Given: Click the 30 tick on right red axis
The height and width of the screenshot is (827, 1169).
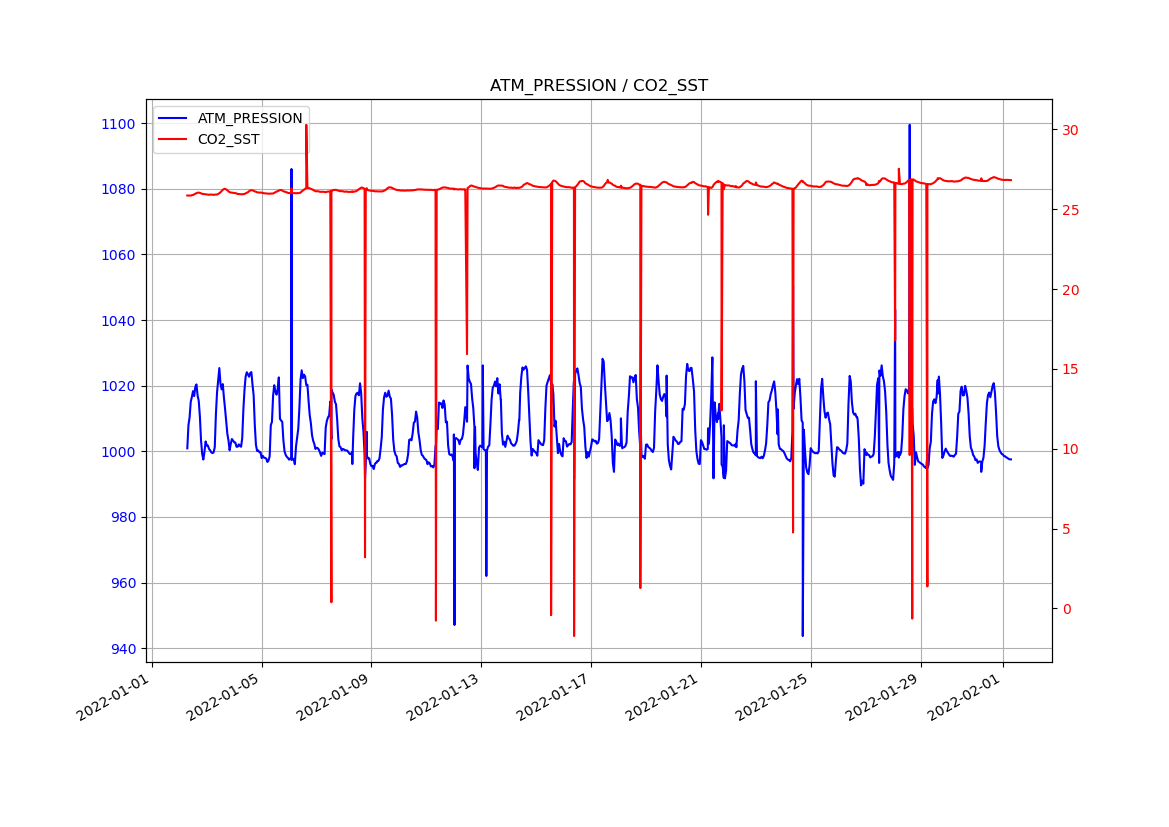Looking at the screenshot, I should coord(1070,130).
